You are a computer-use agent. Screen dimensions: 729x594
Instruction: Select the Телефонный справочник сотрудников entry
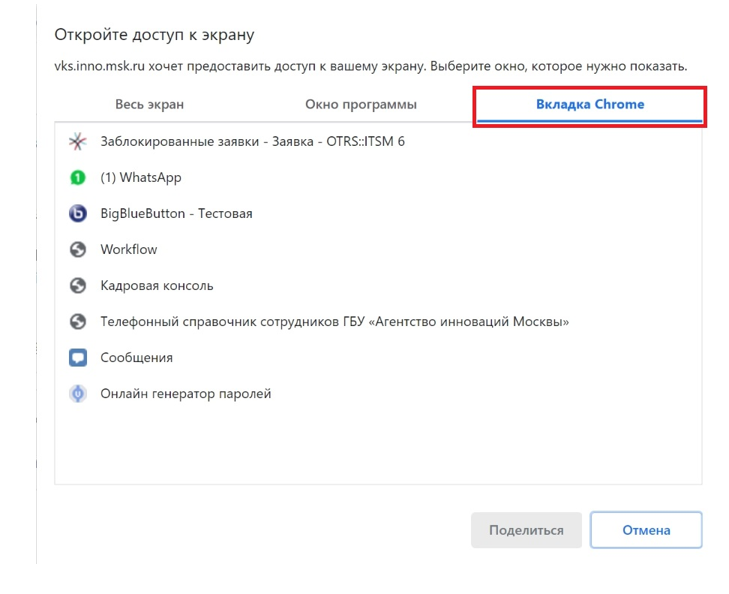click(x=334, y=322)
